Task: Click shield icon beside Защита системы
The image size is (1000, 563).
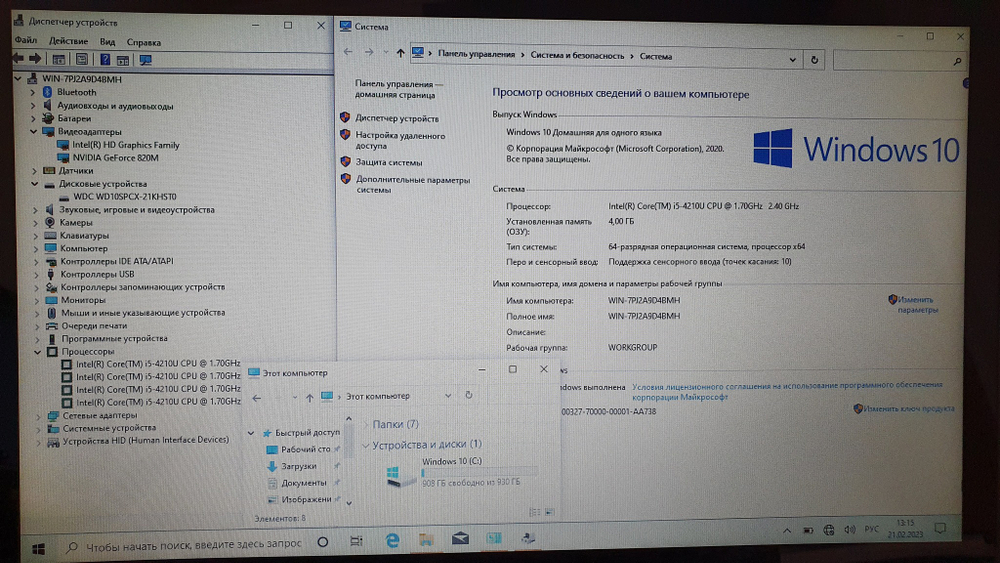Action: [x=345, y=162]
